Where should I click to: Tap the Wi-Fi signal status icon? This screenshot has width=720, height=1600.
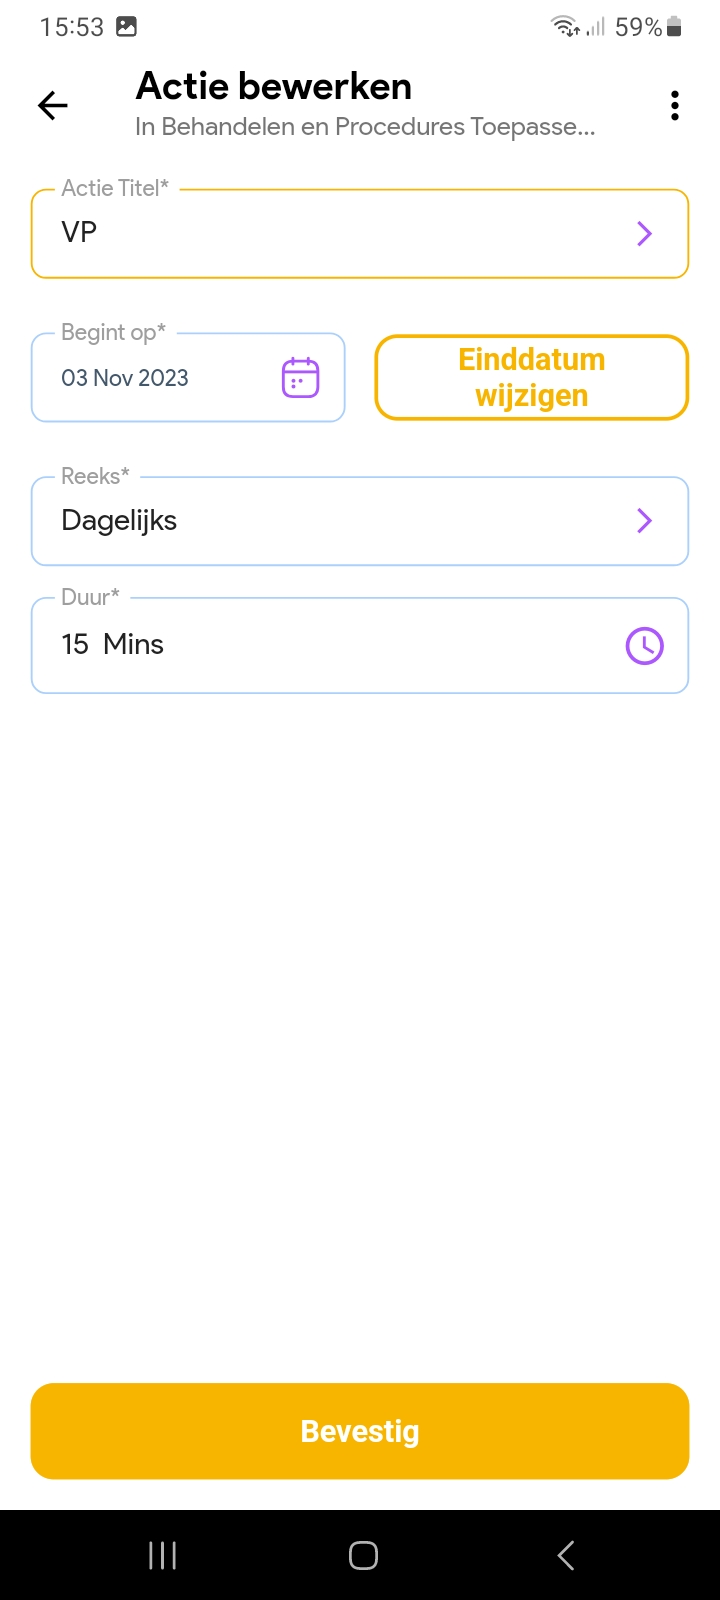(x=567, y=27)
